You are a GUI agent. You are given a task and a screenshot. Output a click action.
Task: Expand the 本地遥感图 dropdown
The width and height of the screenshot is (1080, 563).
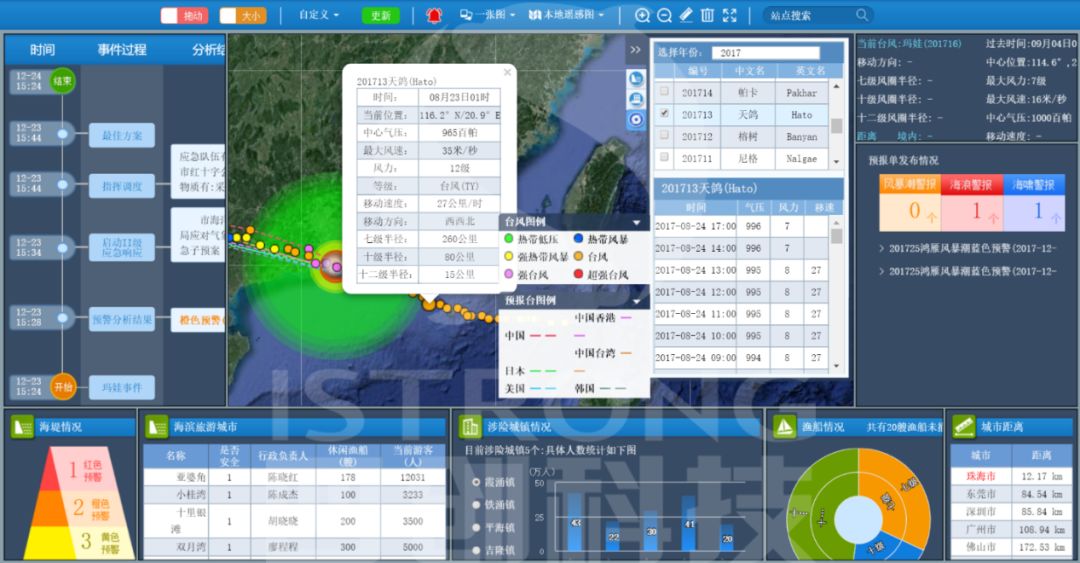567,15
